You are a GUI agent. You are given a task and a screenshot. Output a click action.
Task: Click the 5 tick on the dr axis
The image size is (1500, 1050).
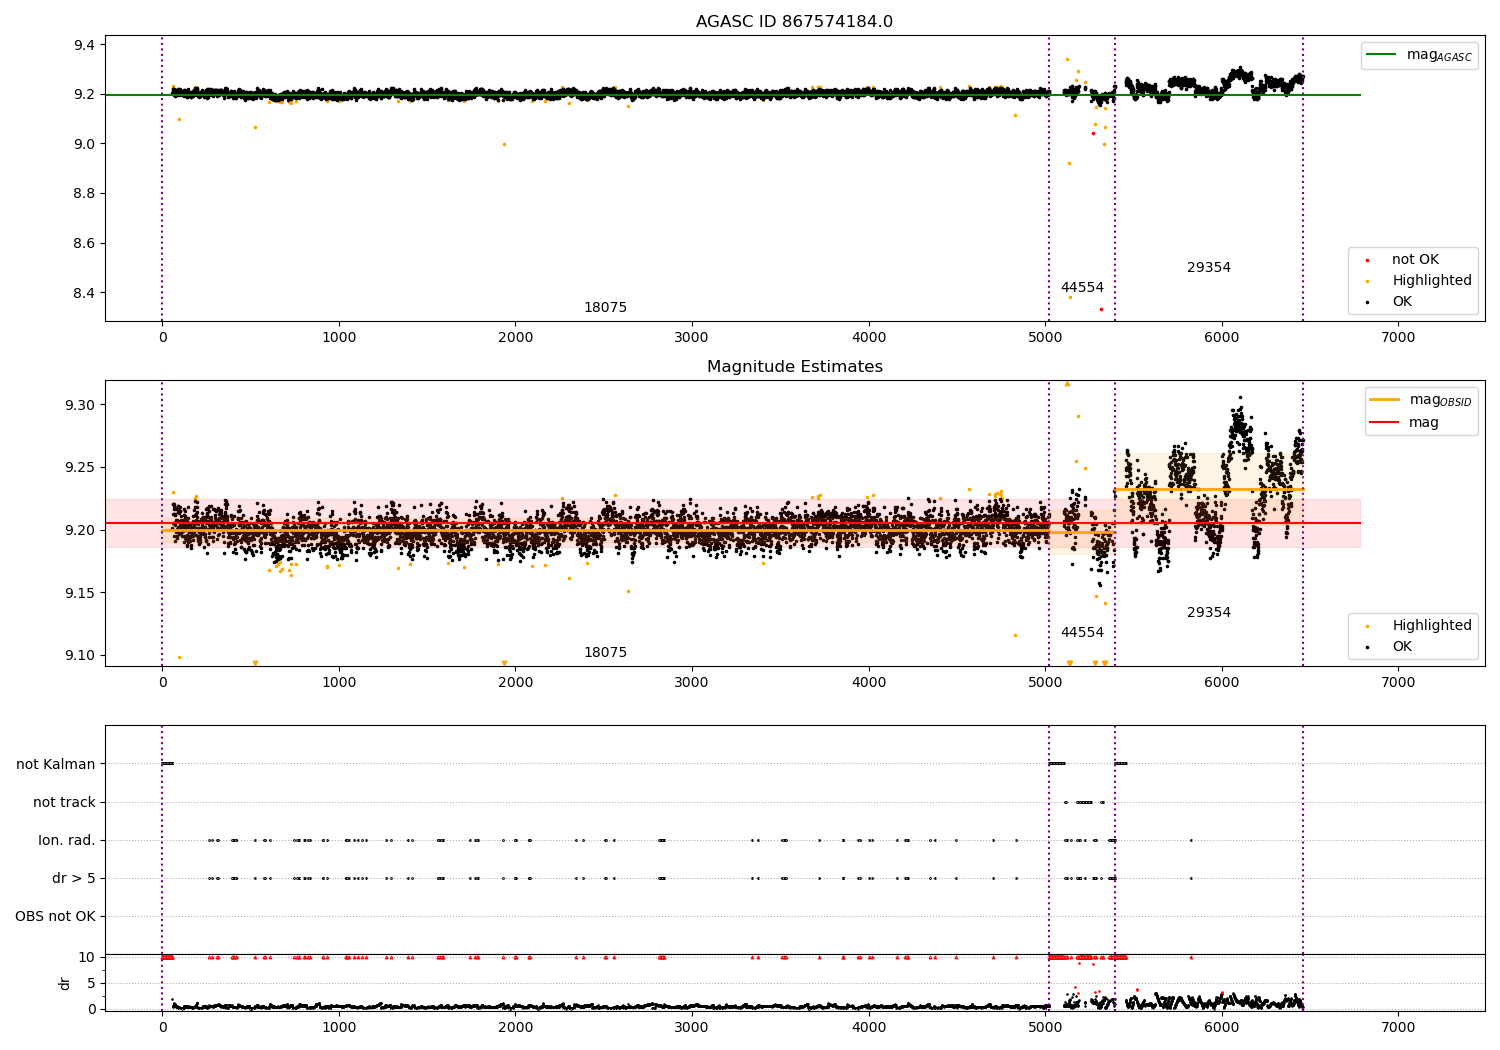(x=91, y=983)
